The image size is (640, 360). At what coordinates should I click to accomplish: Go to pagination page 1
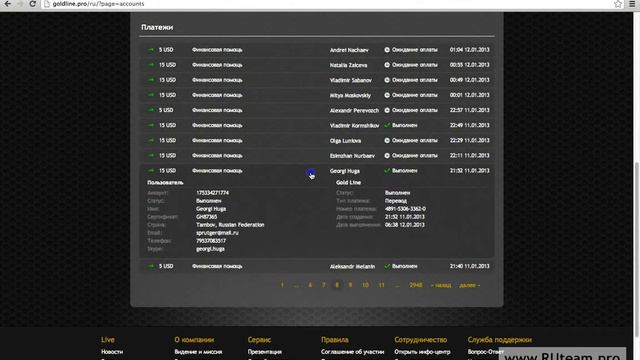(x=282, y=285)
